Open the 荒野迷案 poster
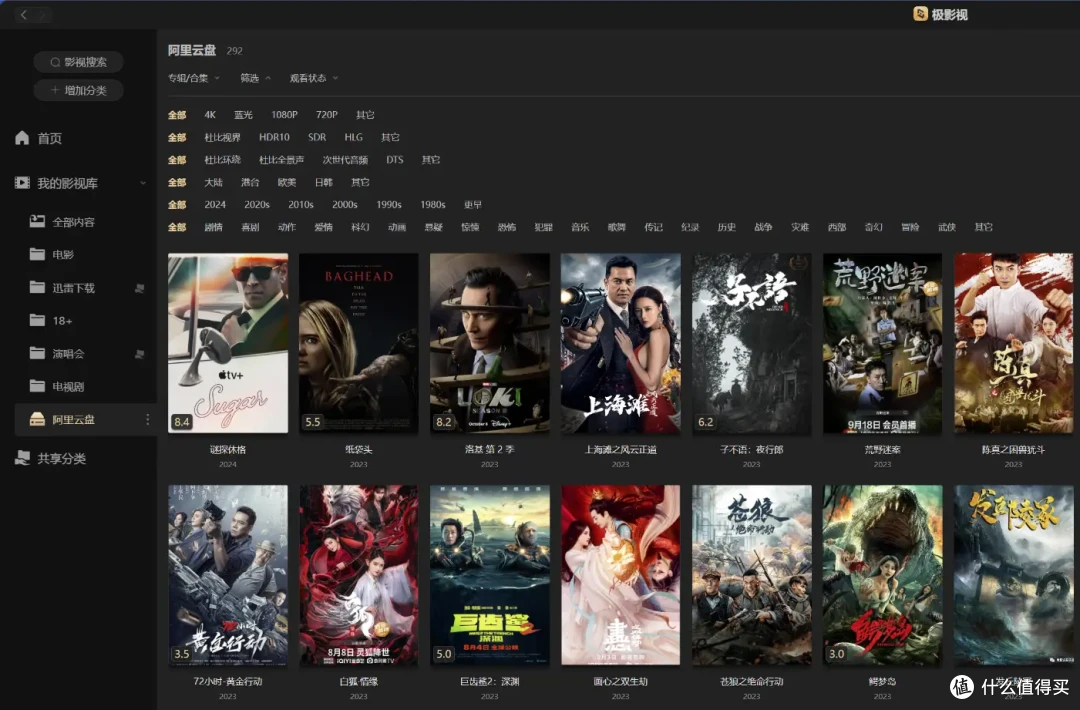The height and width of the screenshot is (710, 1080). click(x=882, y=343)
